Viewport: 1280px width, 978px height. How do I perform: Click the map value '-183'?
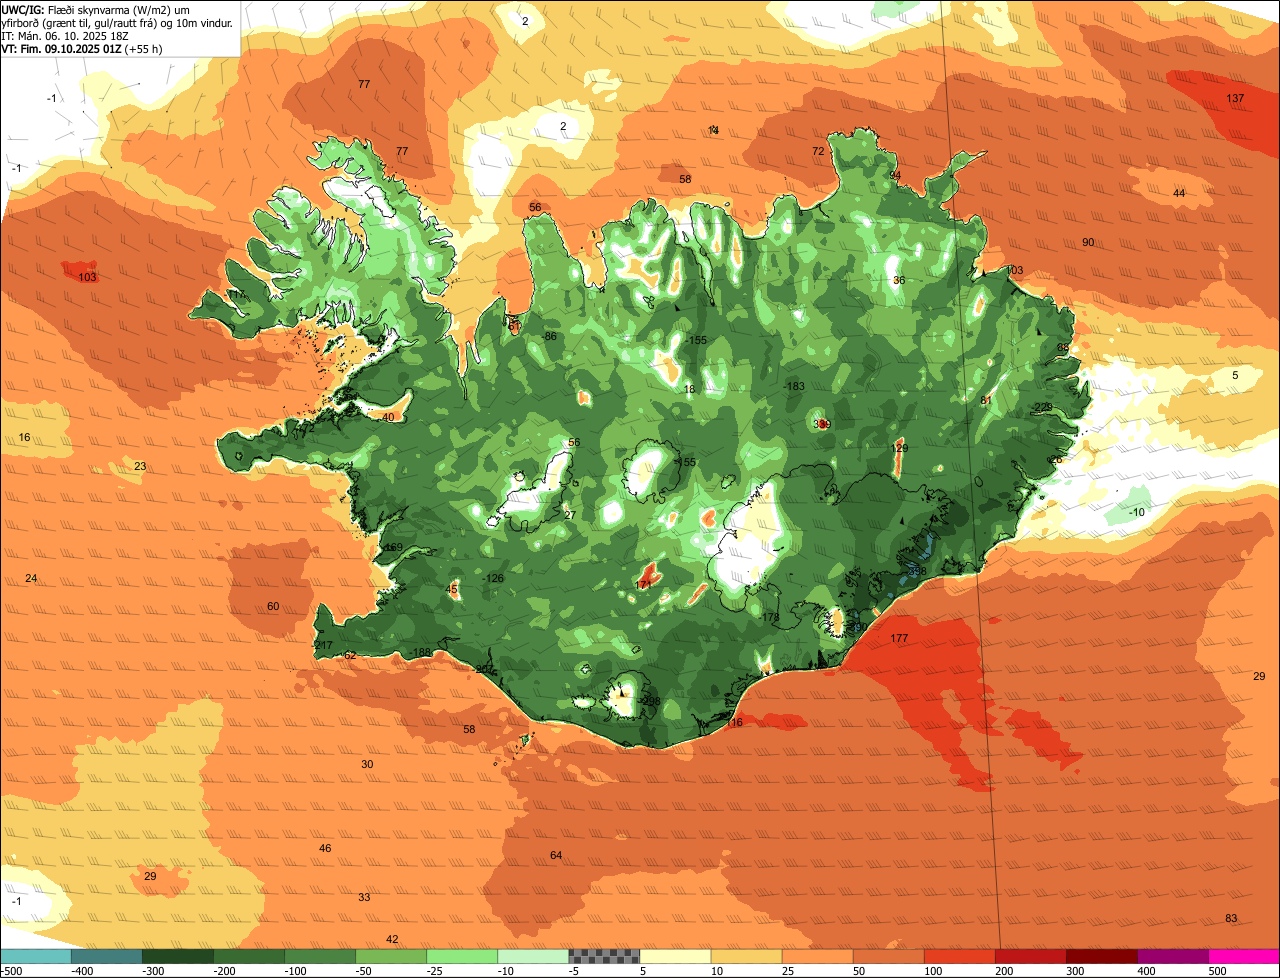point(795,386)
